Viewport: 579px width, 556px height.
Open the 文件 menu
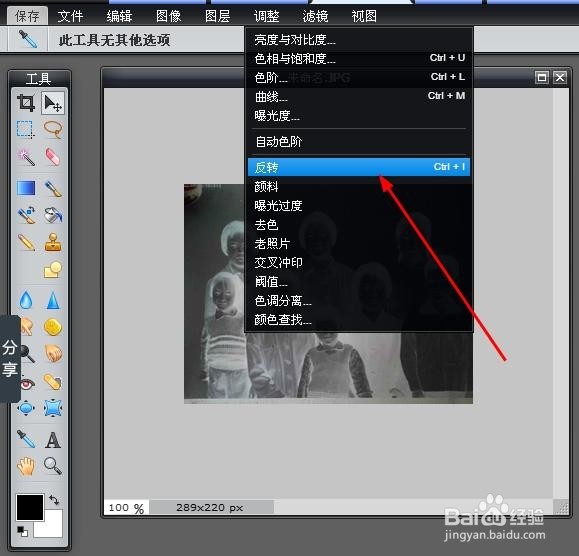click(71, 16)
